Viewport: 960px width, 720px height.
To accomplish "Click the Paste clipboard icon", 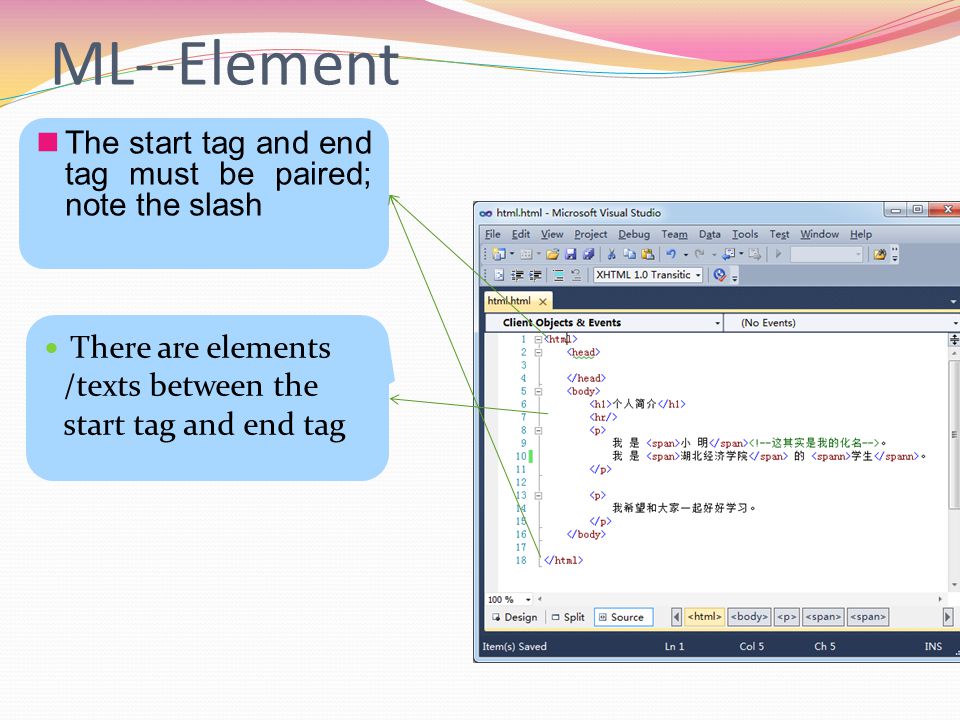I will 648,254.
